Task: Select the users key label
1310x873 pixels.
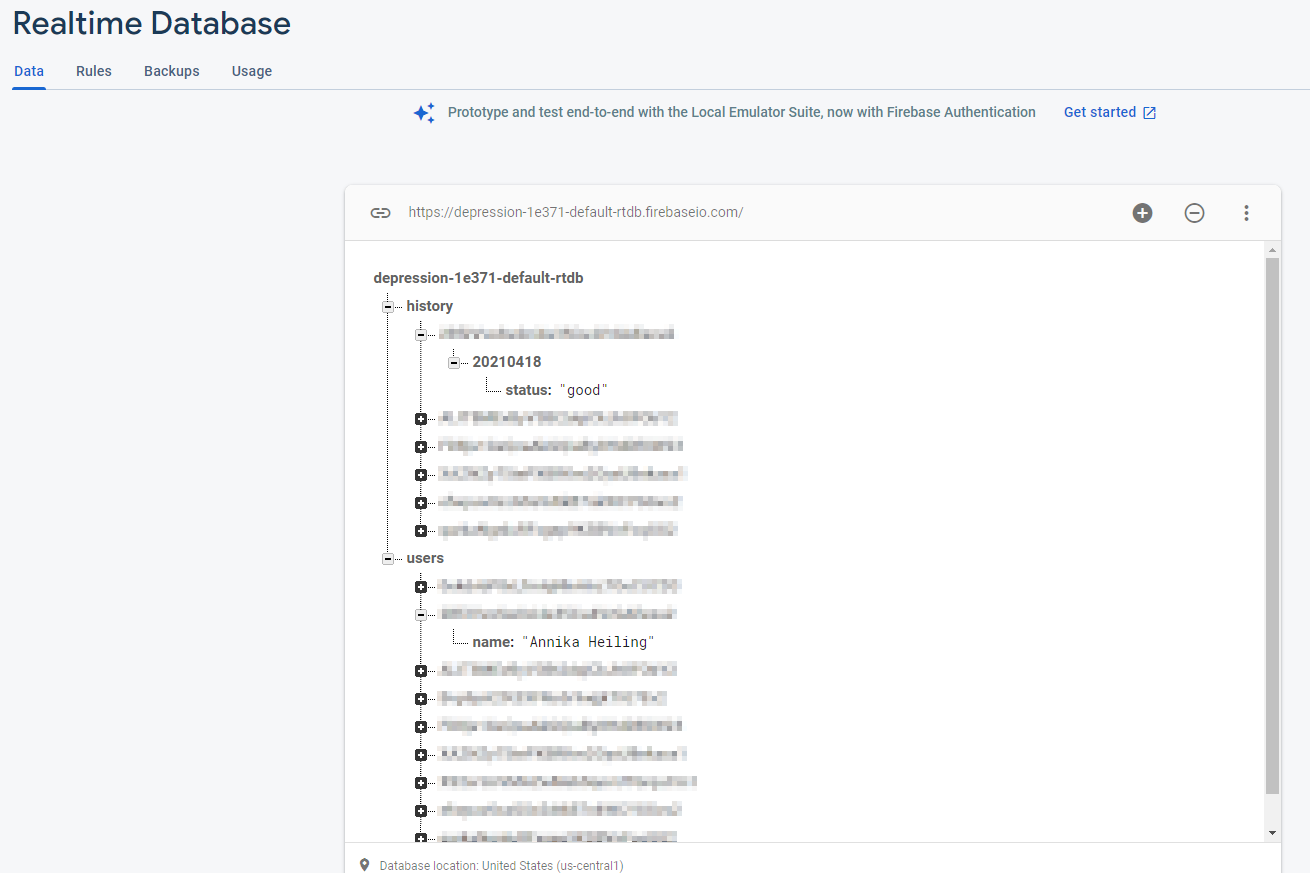Action: click(x=425, y=558)
